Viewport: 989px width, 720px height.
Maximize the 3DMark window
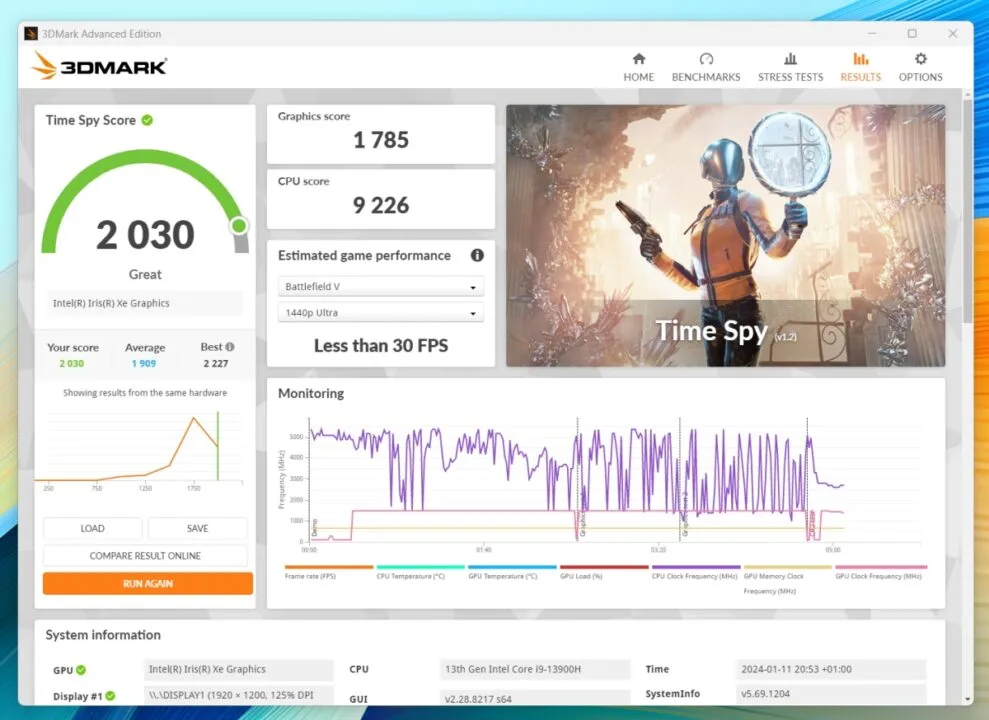pyautogui.click(x=912, y=33)
